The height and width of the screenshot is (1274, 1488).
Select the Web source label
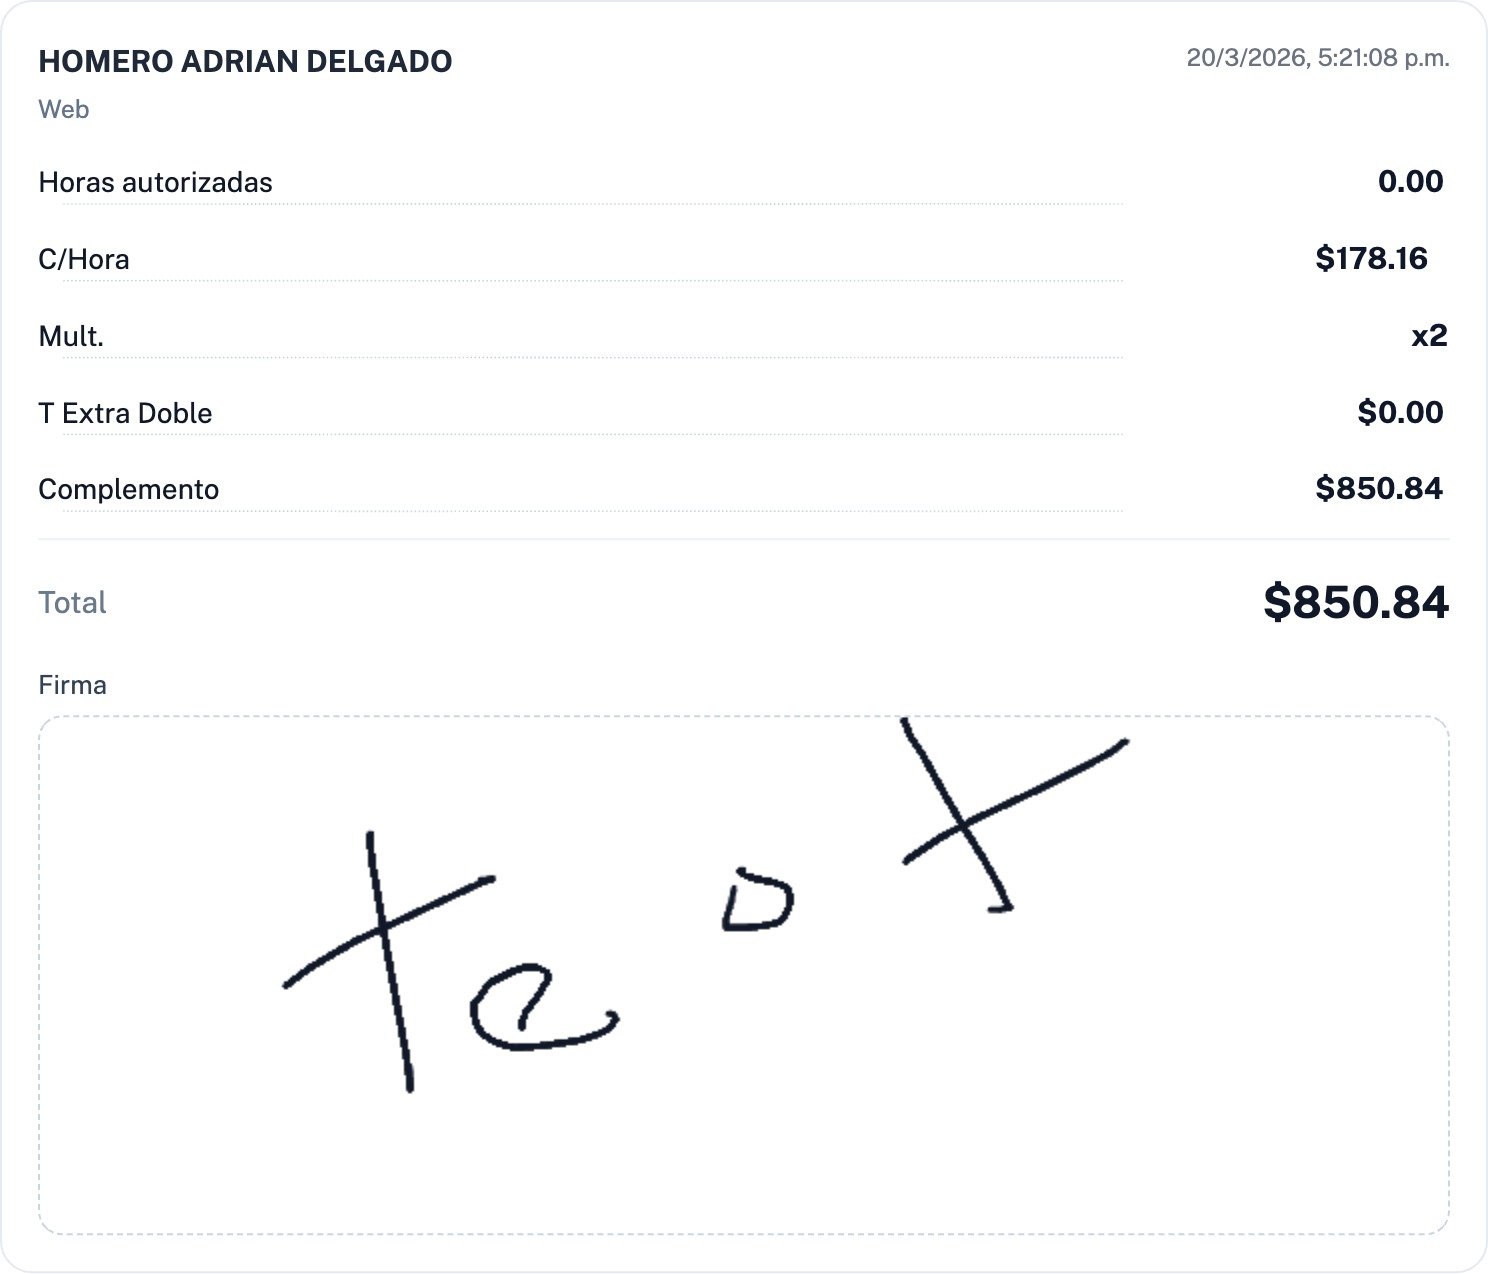(x=64, y=109)
